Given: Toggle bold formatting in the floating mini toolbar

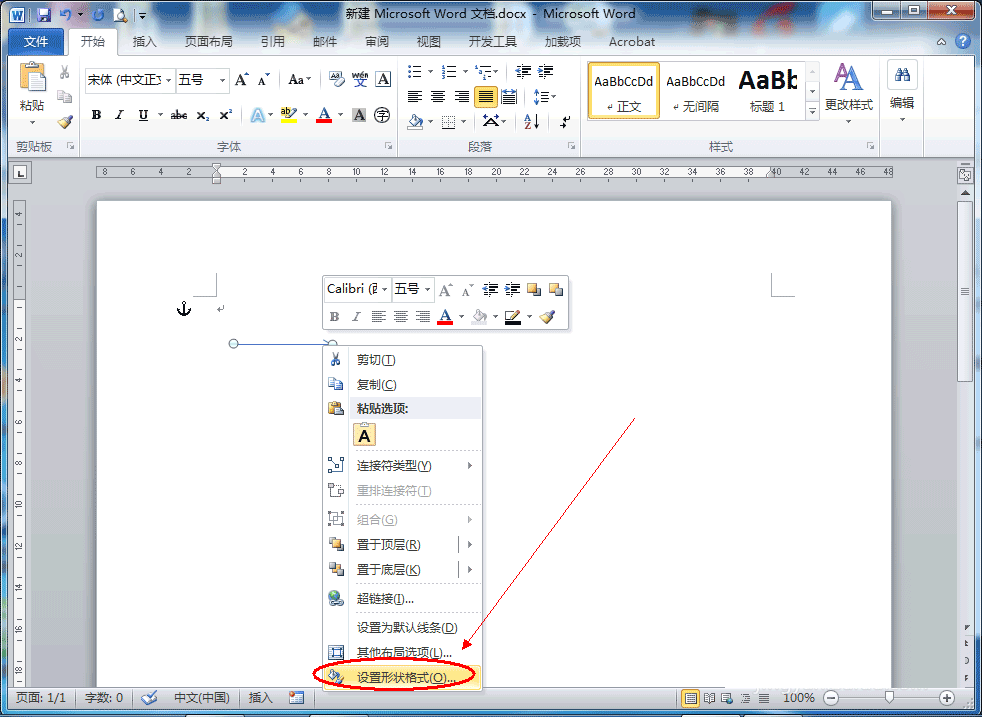Looking at the screenshot, I should point(333,317).
